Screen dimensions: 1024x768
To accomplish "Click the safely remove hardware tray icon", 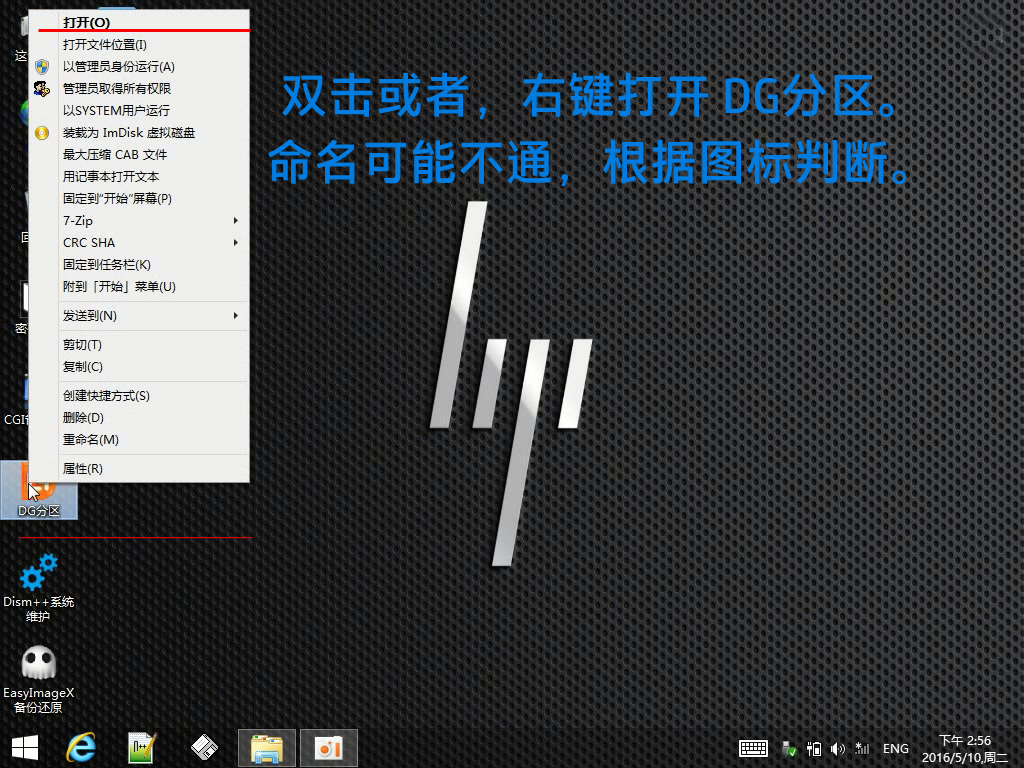I will tap(790, 748).
